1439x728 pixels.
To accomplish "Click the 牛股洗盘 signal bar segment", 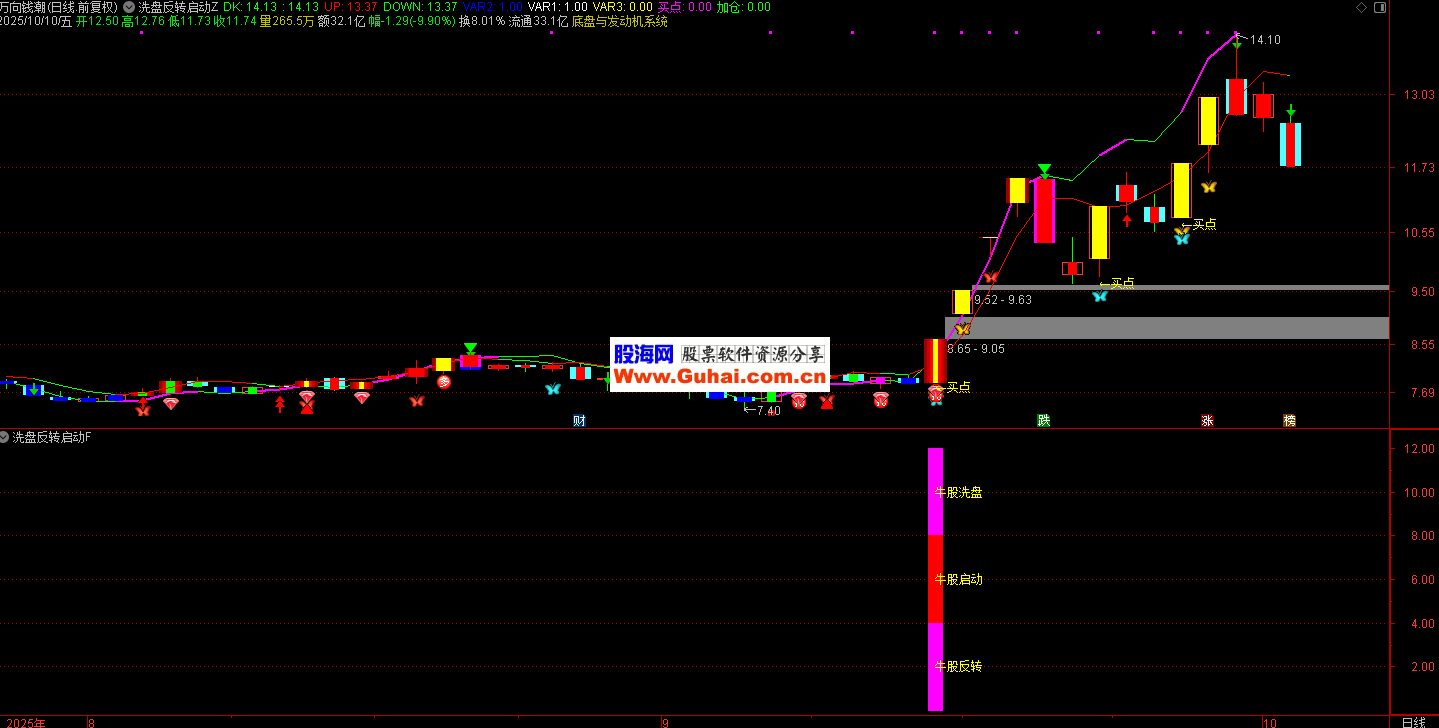I will tap(936, 491).
